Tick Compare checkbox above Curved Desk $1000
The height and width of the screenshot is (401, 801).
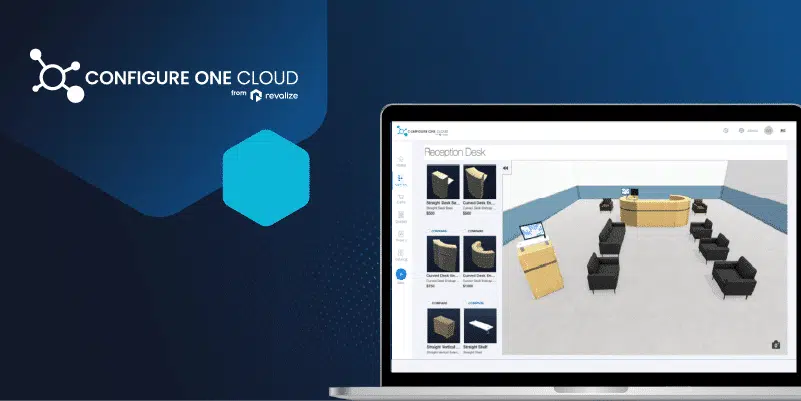point(465,231)
